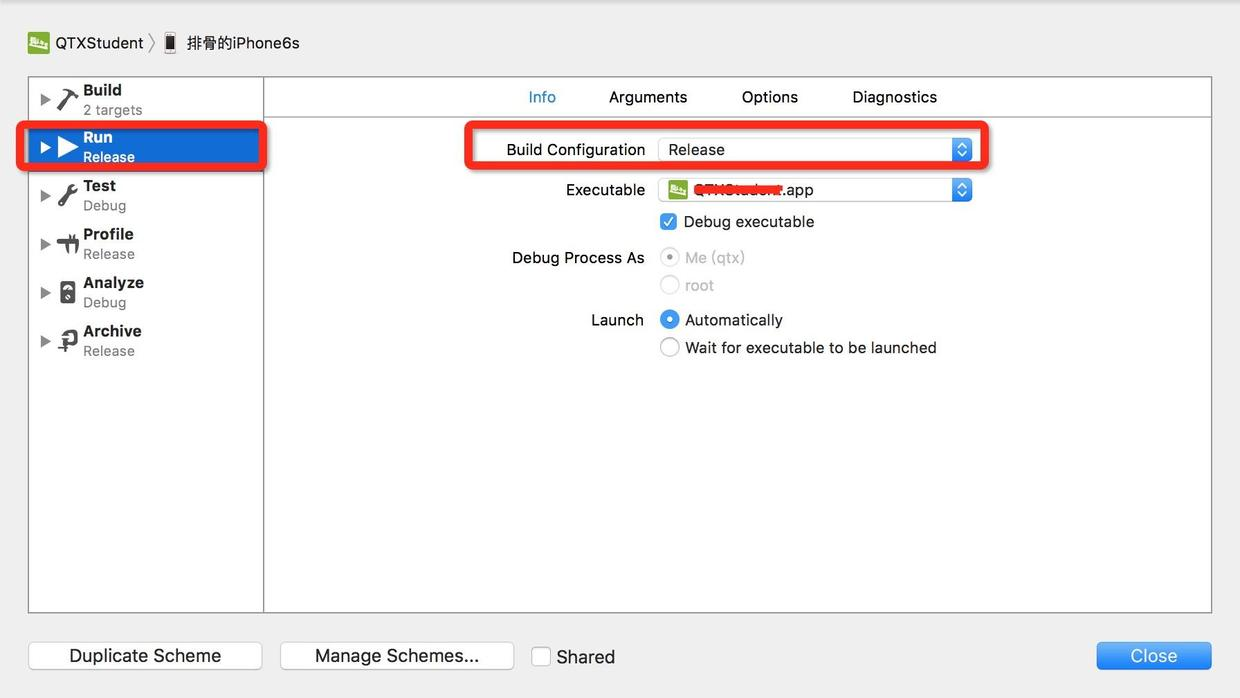Open the Build Configuration dropdown
1240x698 pixels.
click(814, 150)
